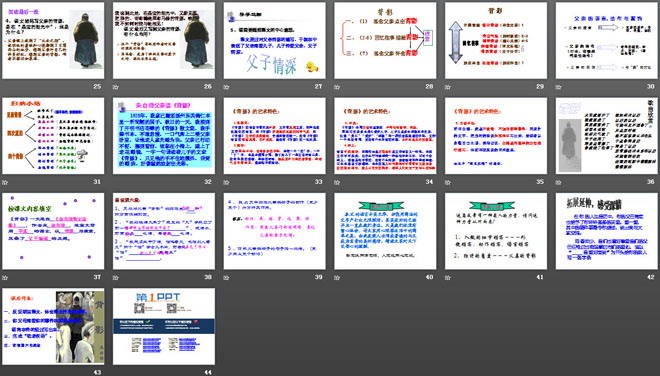The image size is (660, 376).
Task: Select slide 43 homework thumbnail
Action: pos(53,326)
